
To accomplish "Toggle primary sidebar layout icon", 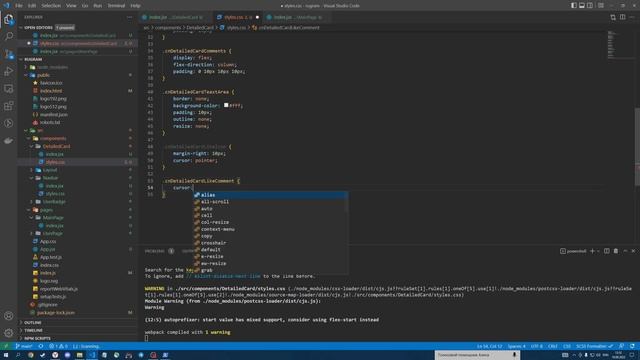I will tap(573, 6).
